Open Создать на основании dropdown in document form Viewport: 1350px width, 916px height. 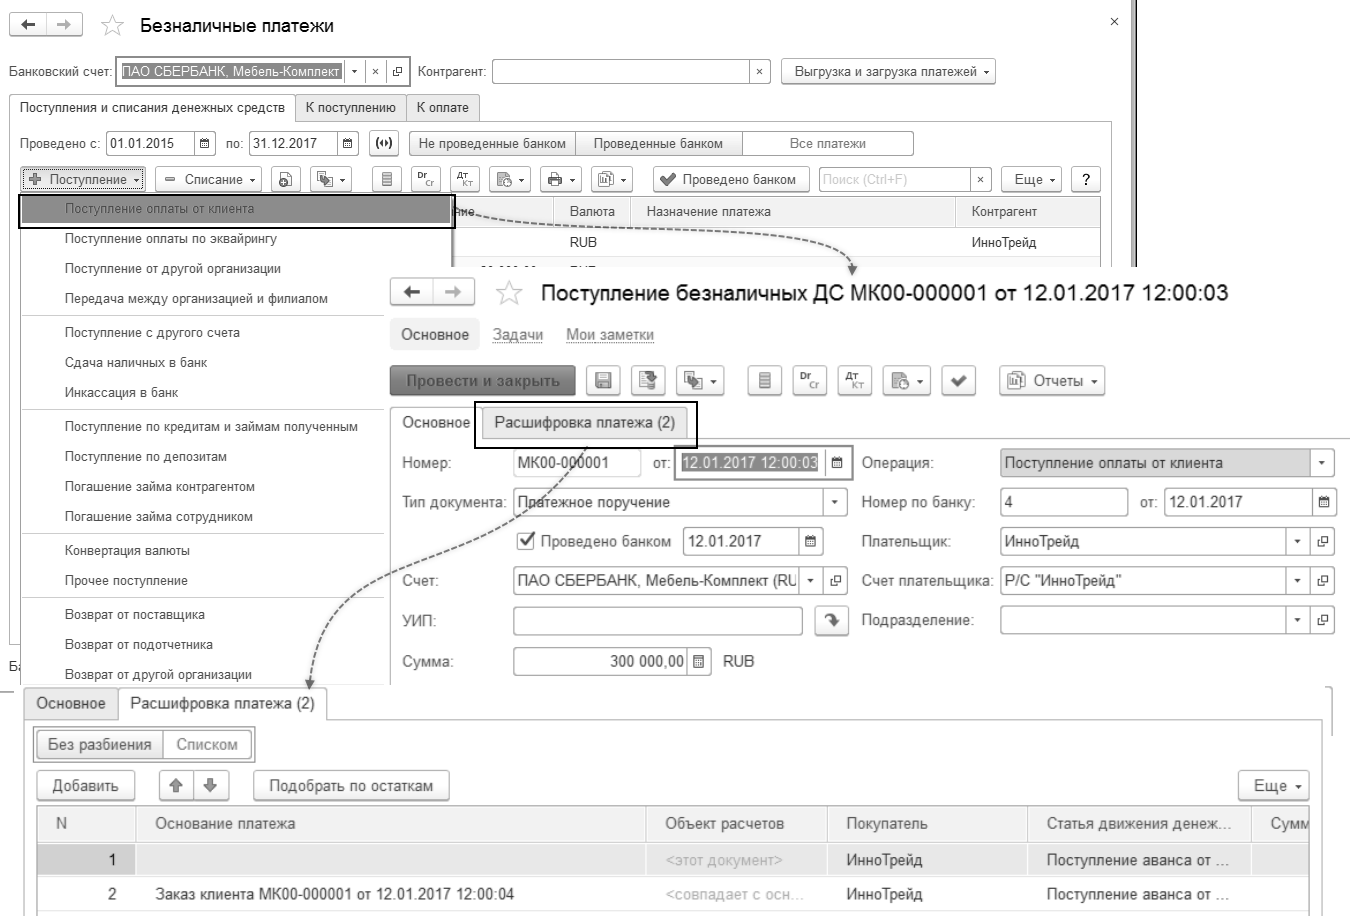[700, 381]
